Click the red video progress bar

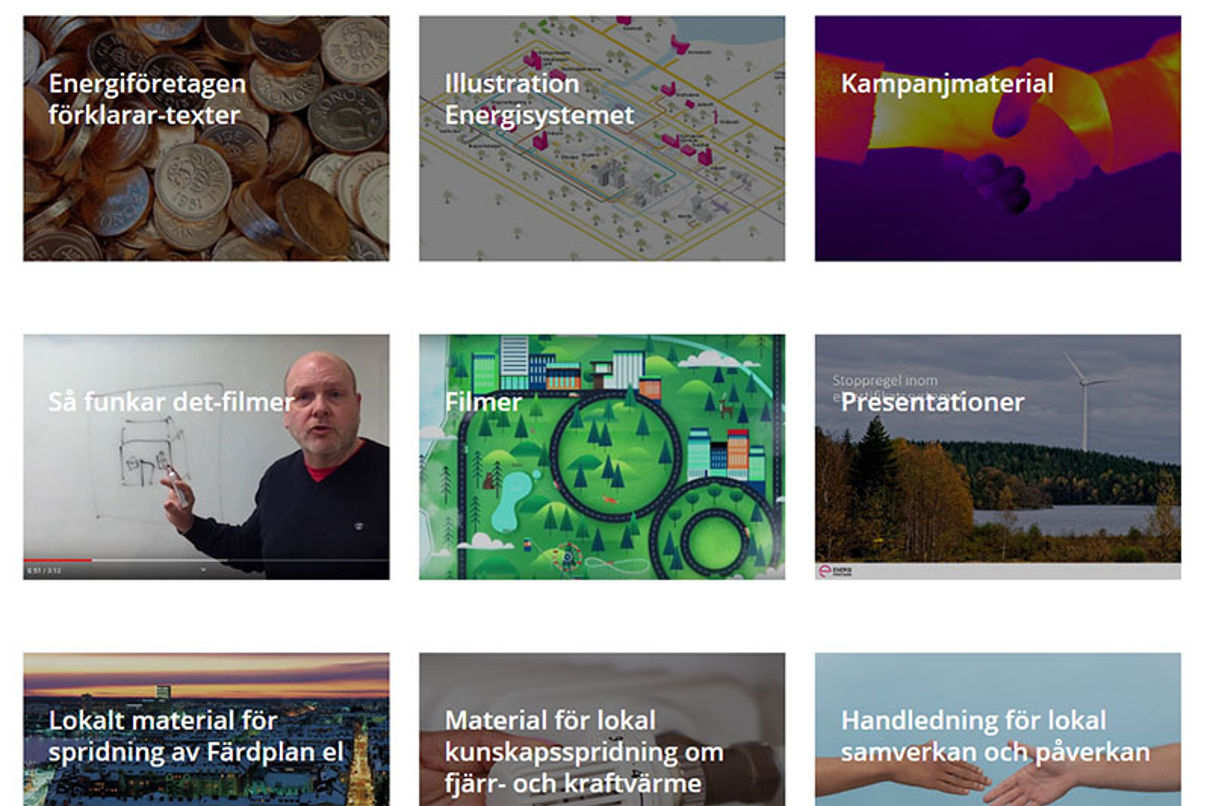[x=58, y=560]
